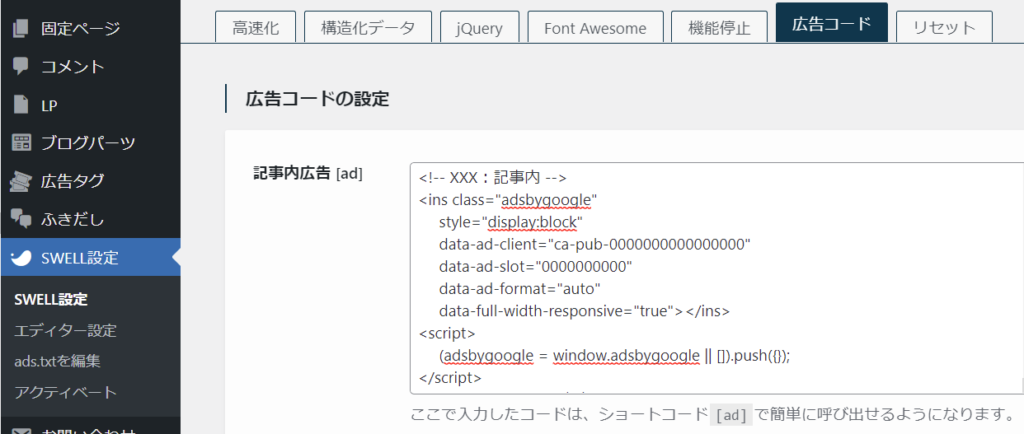The height and width of the screenshot is (434, 1024).
Task: Open ブログパーツ menu item
Action: click(x=90, y=142)
